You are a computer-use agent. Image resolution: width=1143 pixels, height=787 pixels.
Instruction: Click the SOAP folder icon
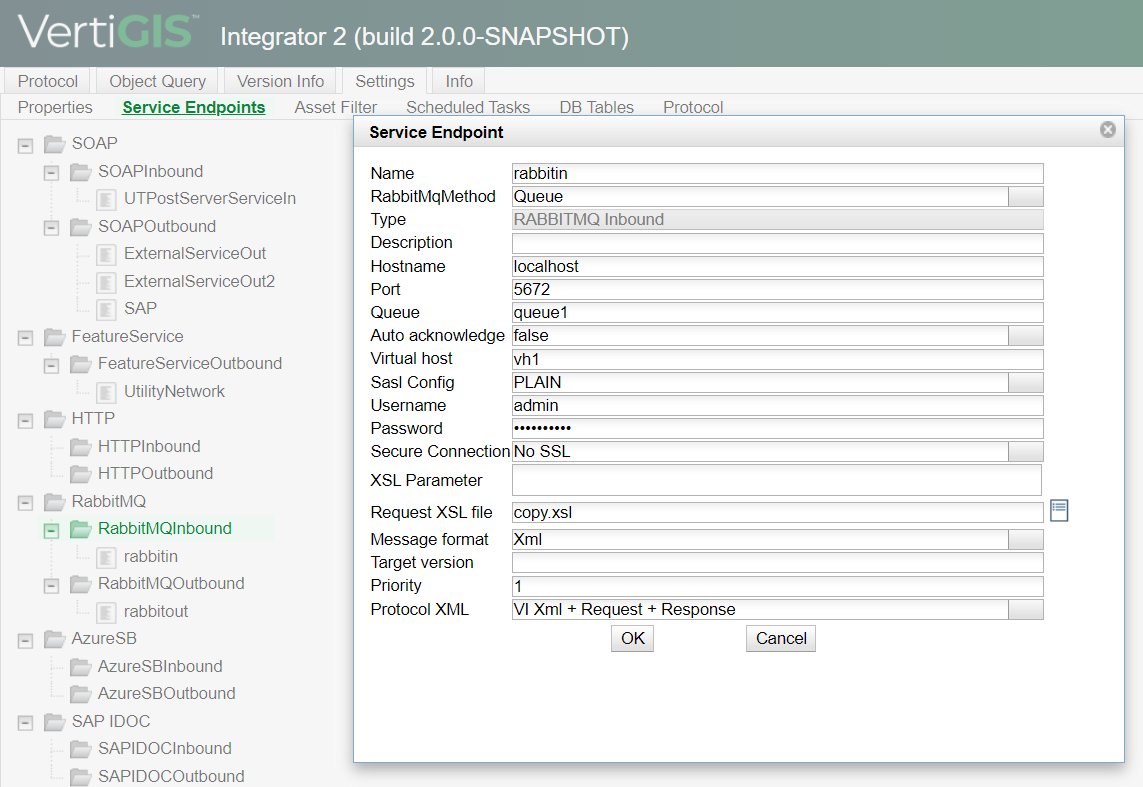(x=55, y=144)
